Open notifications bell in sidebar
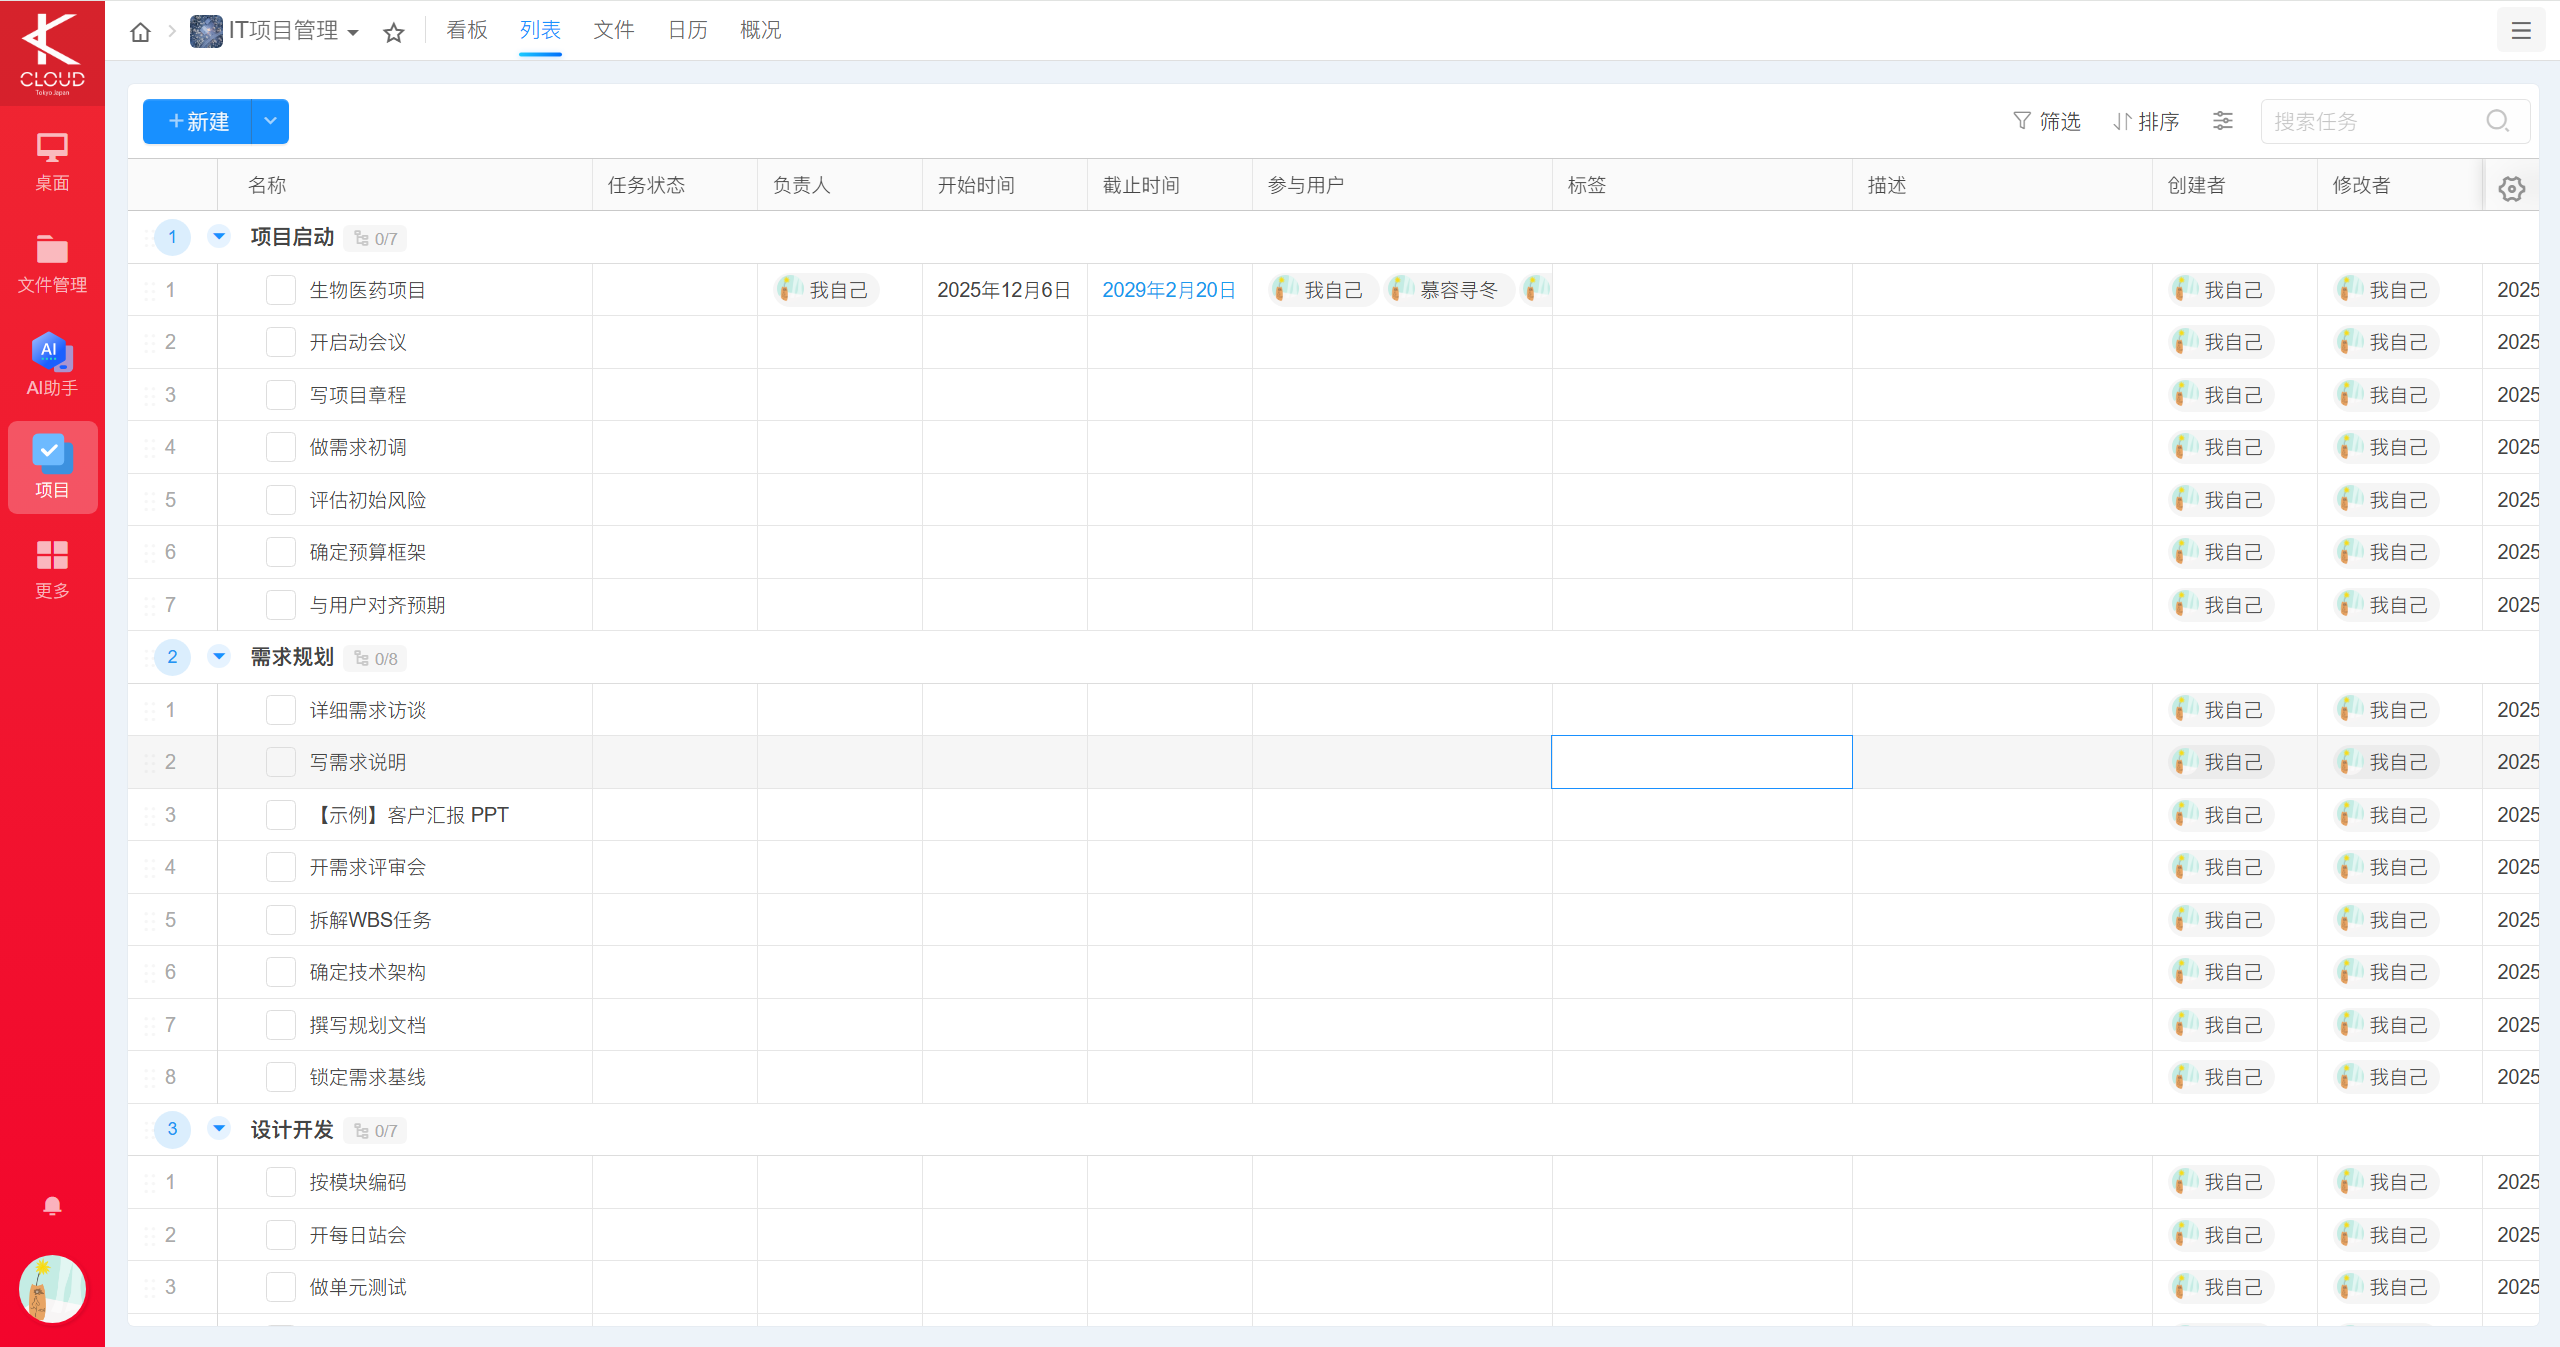Viewport: 2560px width, 1347px height. [x=52, y=1206]
